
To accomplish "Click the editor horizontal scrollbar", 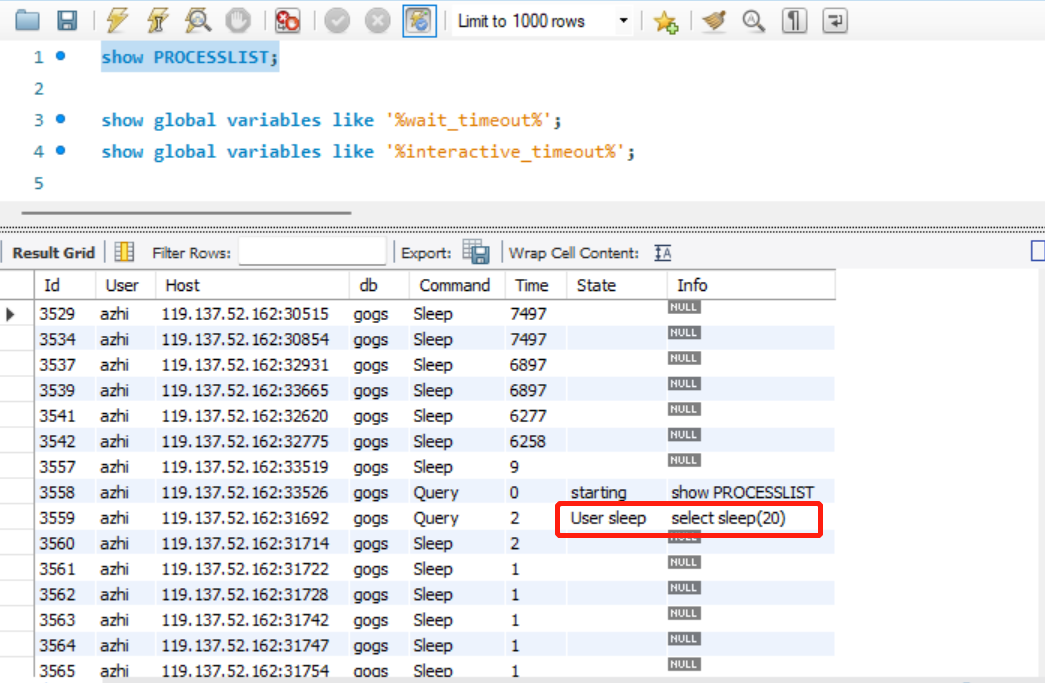I will 186,213.
